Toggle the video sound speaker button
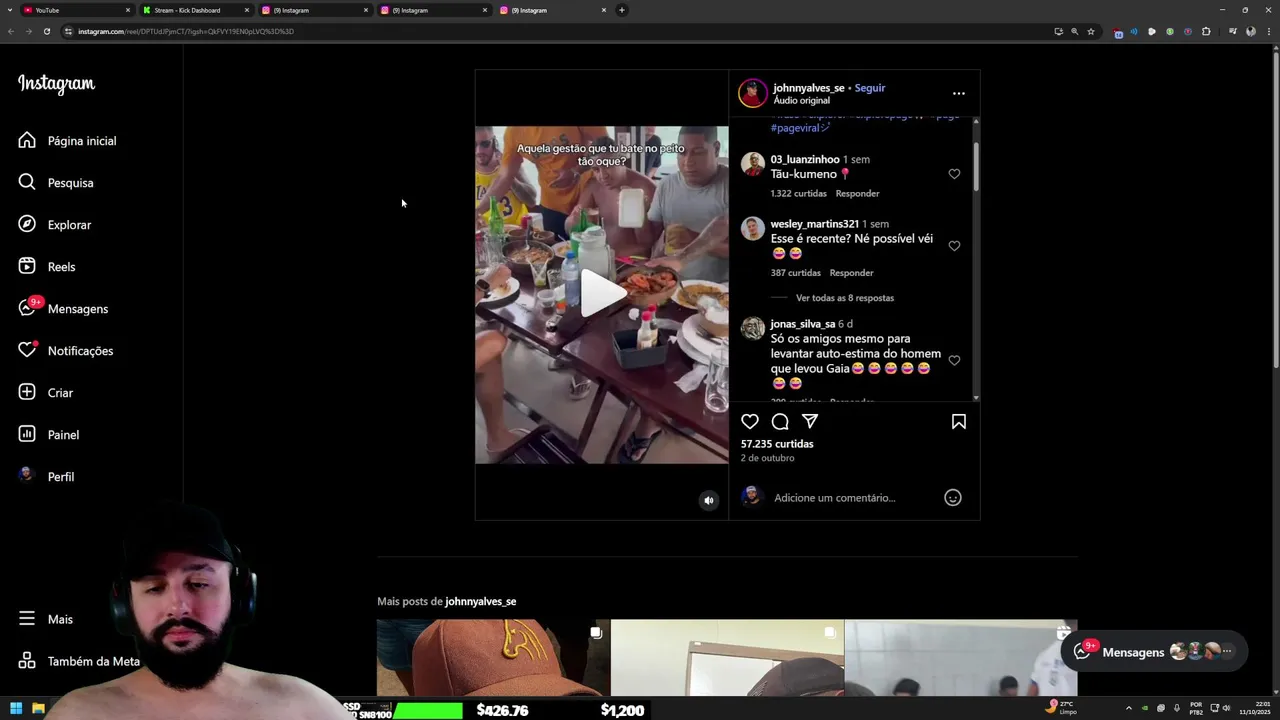 [x=709, y=501]
